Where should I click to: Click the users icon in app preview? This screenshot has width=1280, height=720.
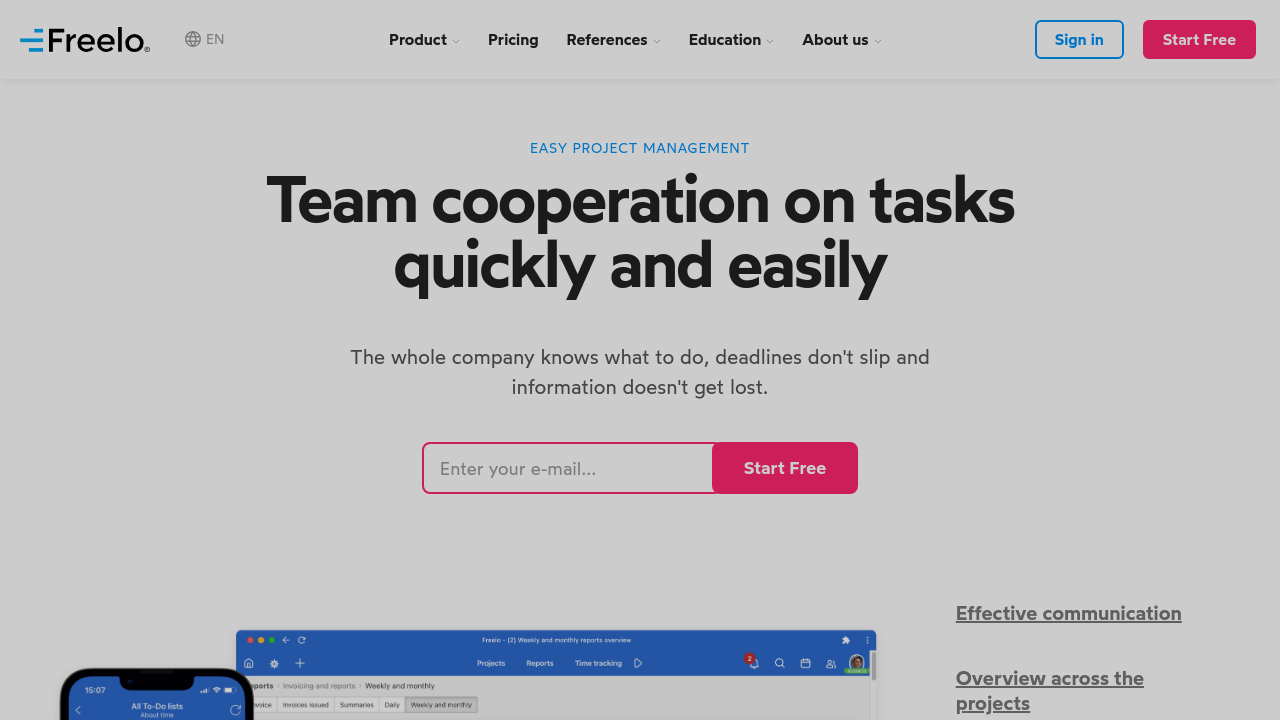coord(831,663)
